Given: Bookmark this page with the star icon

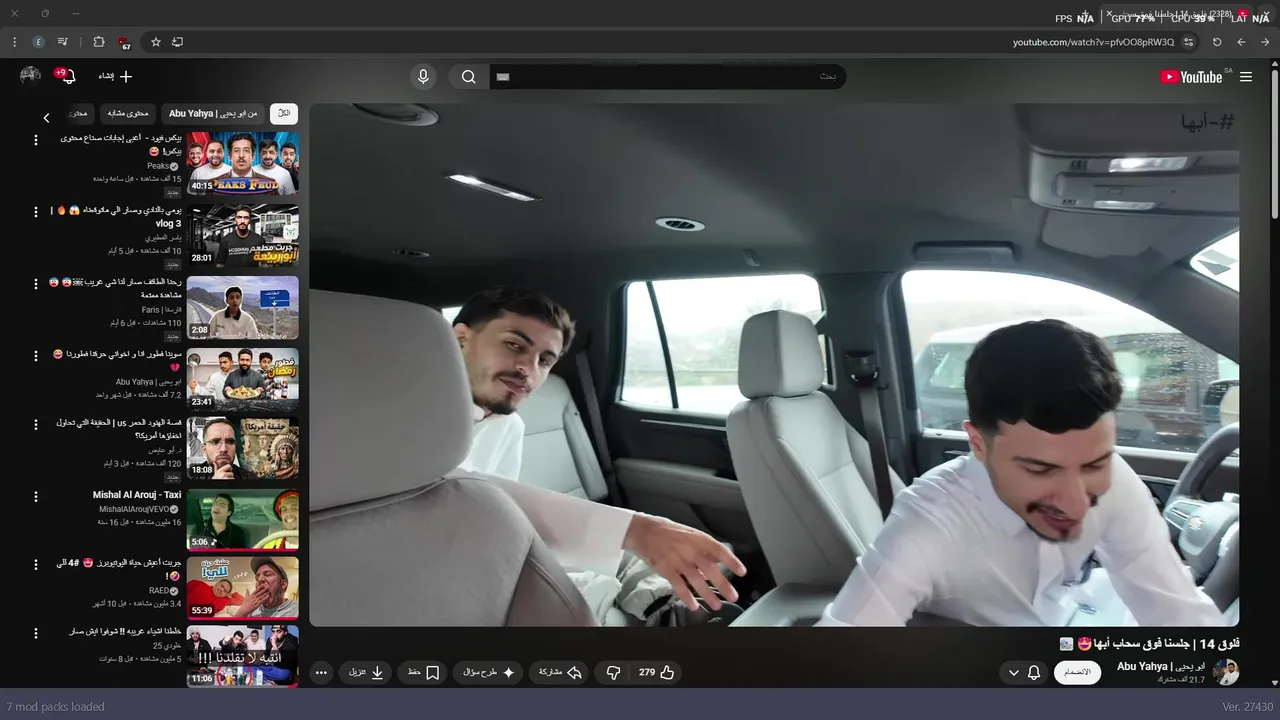Looking at the screenshot, I should pos(156,42).
